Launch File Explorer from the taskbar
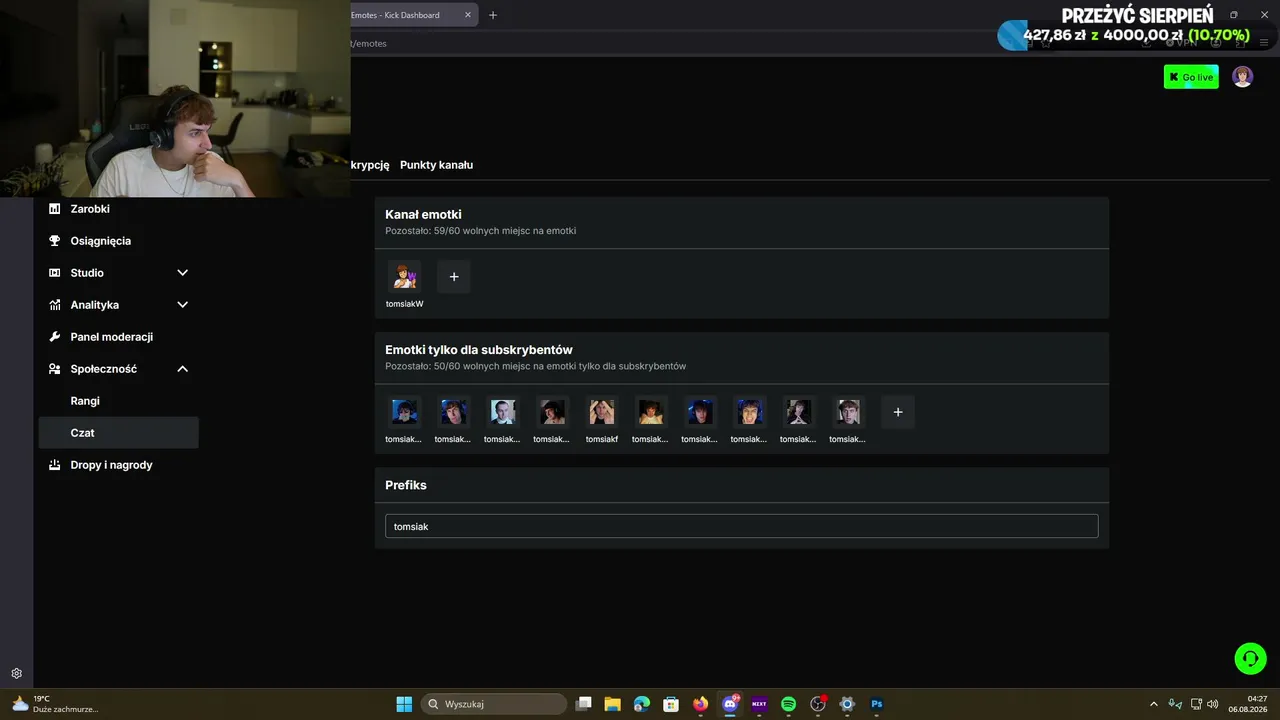The height and width of the screenshot is (720, 1280). coord(613,704)
